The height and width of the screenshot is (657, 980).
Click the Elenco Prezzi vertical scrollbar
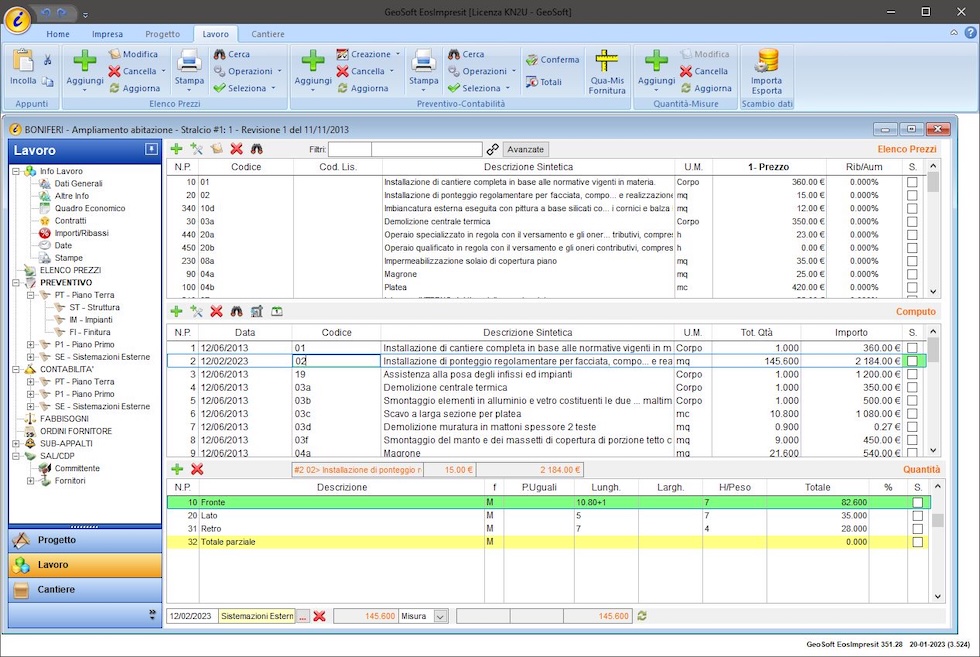tap(932, 229)
